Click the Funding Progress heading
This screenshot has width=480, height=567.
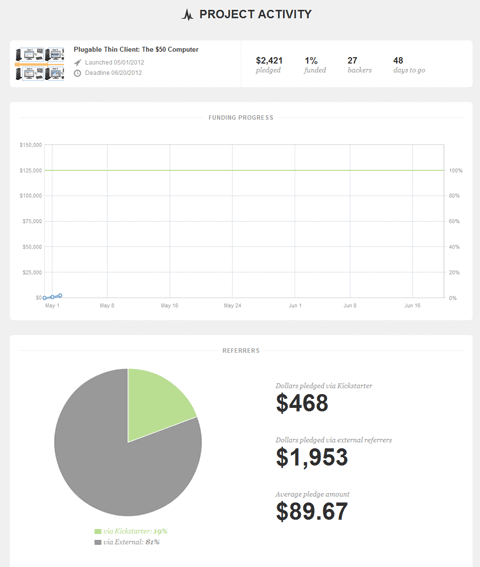(x=241, y=118)
